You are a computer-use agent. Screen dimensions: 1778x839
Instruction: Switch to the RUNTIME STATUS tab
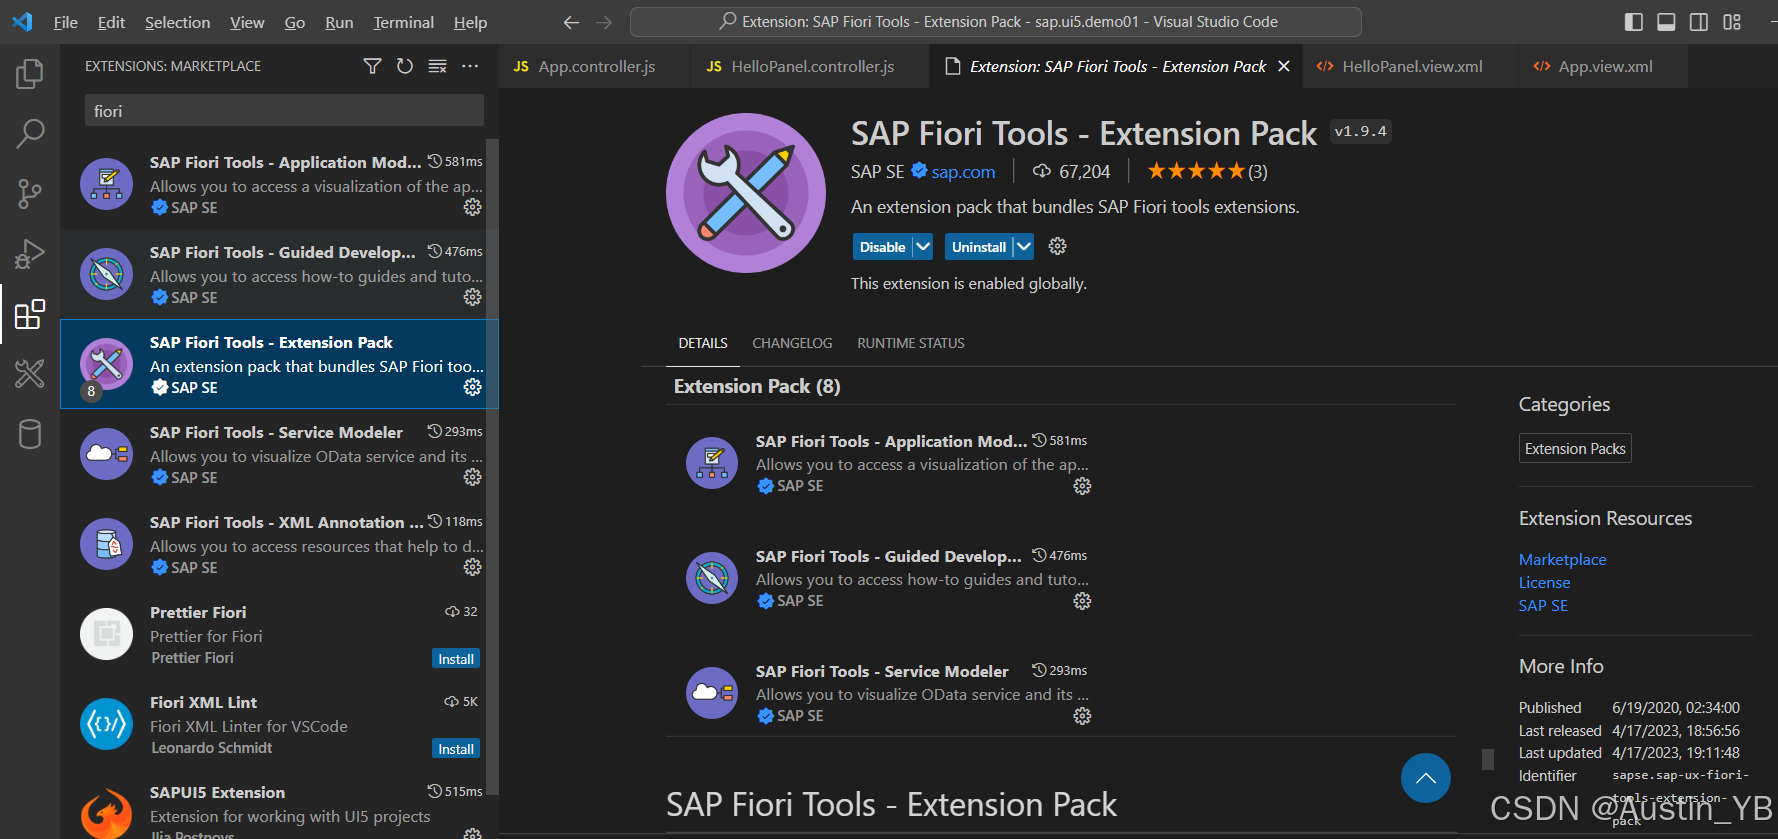(x=911, y=343)
